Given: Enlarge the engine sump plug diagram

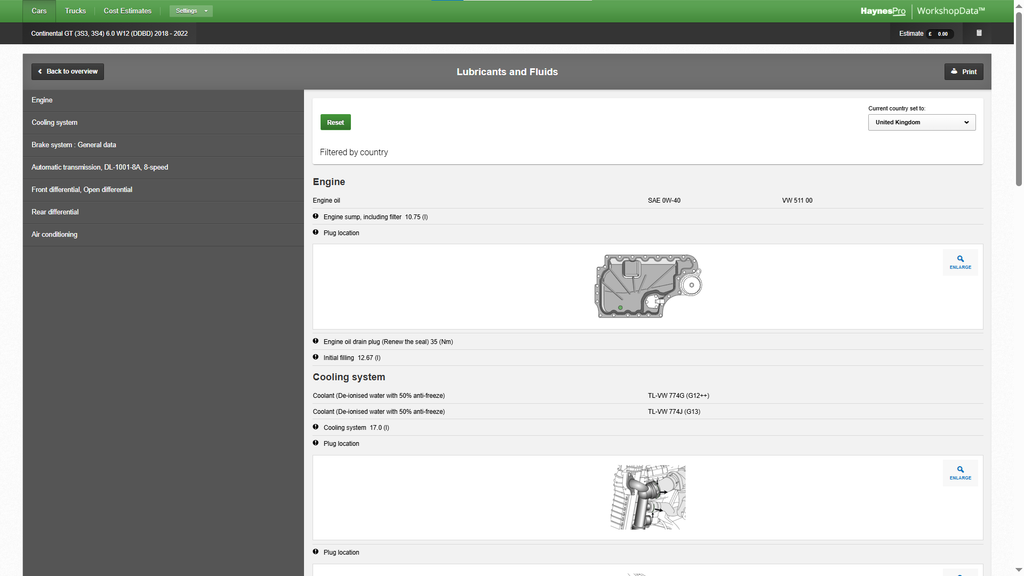Looking at the screenshot, I should coord(960,262).
